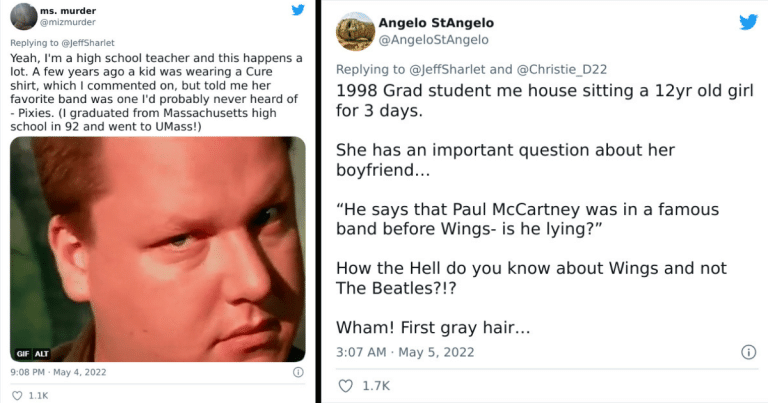768x403 pixels.
Task: Like ms. murder's tweet with the heart
Action: [18, 394]
